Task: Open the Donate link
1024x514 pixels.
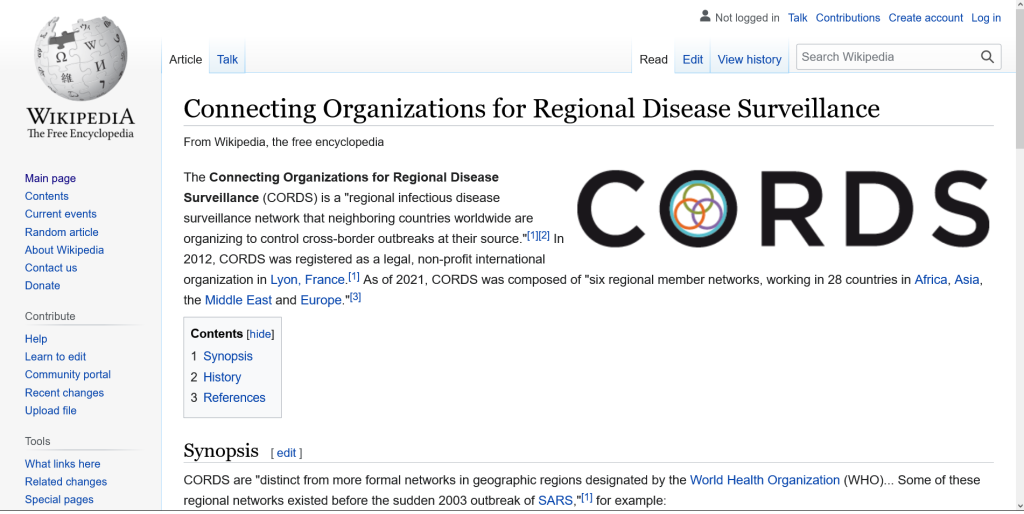Action: pyautogui.click(x=42, y=285)
